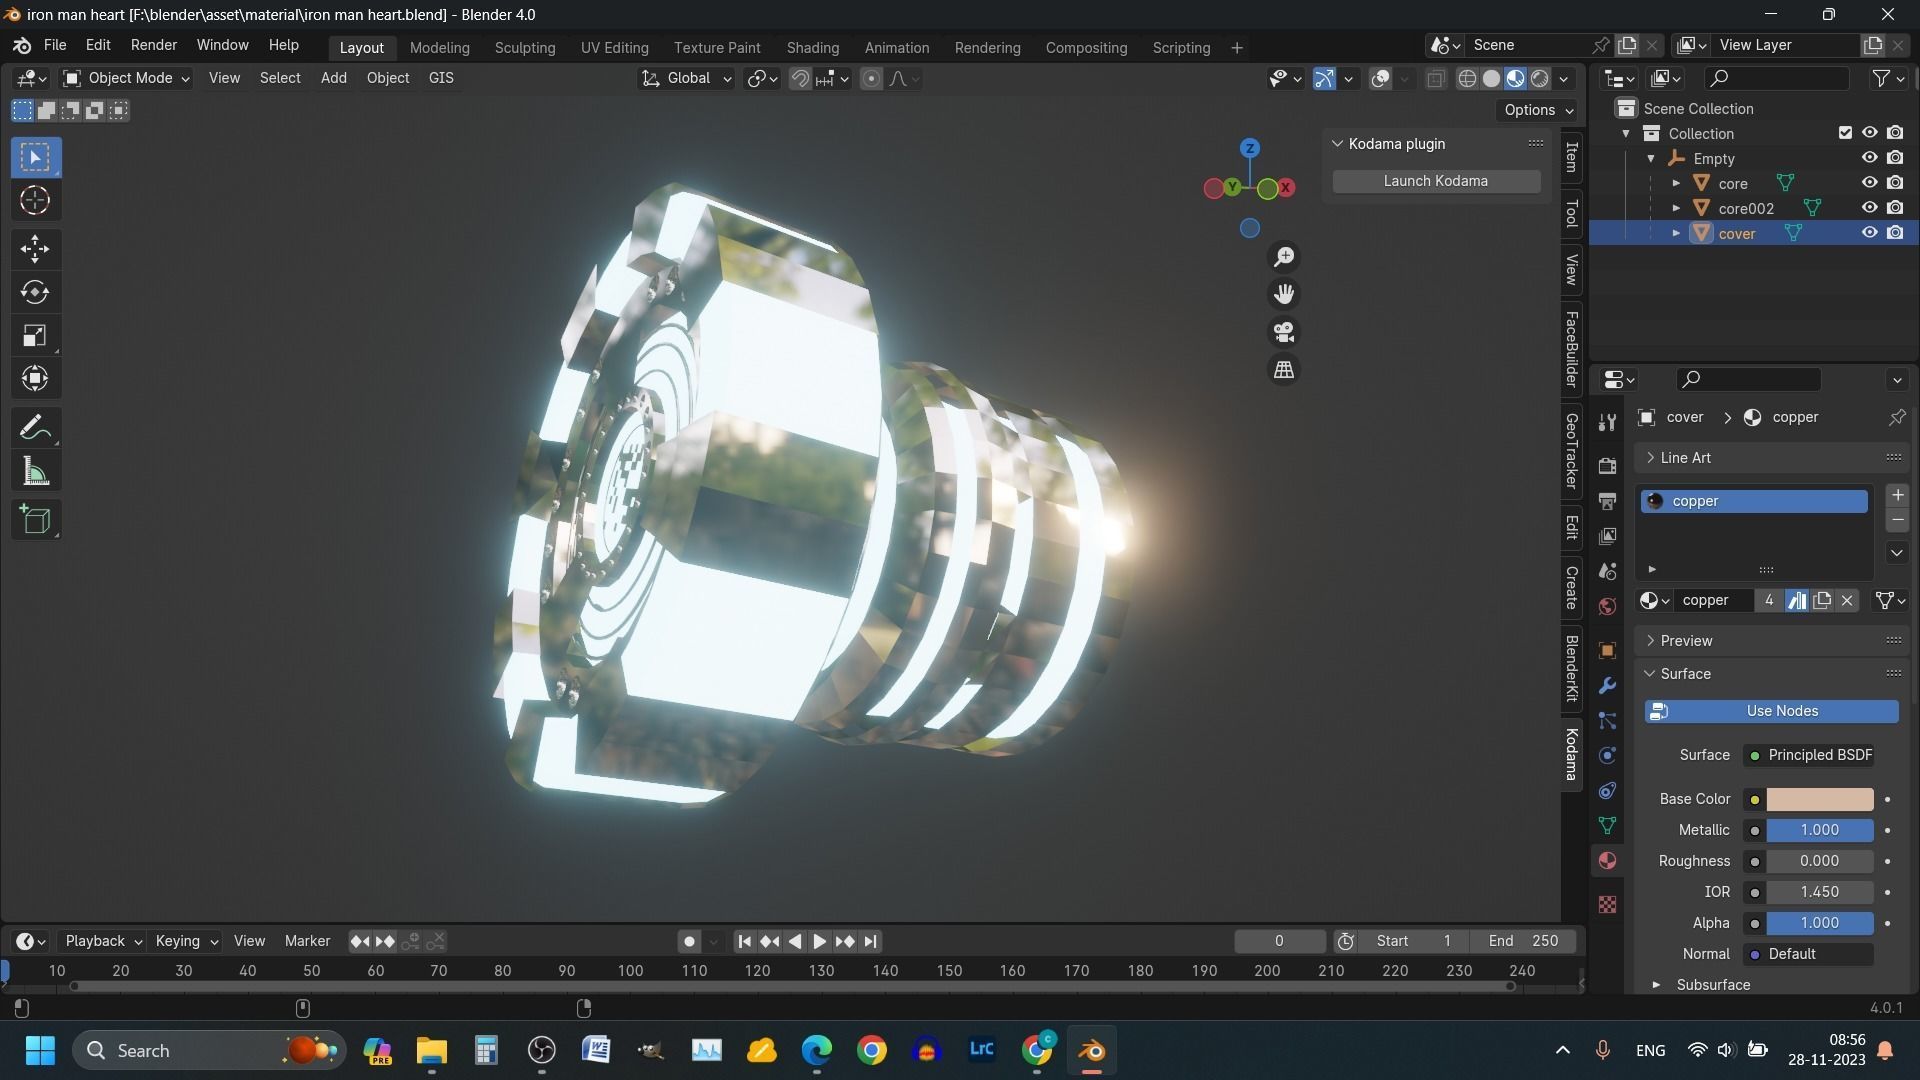Toggle proportional editing in the header
This screenshot has height=1080, width=1920.
click(x=871, y=79)
